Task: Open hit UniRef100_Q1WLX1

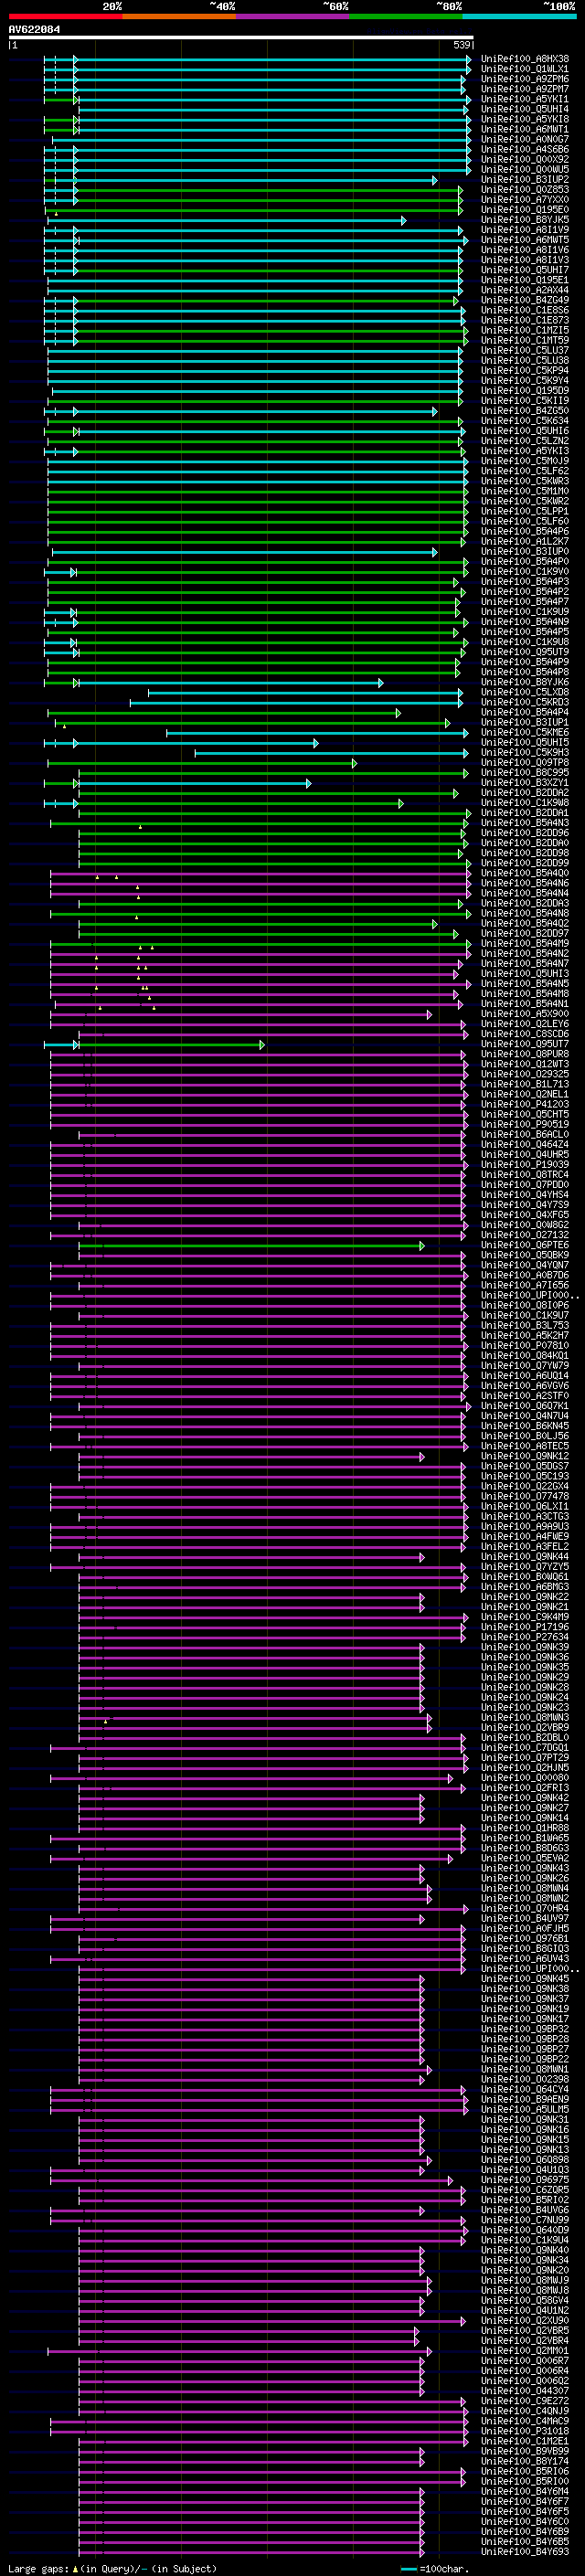Action: click(x=525, y=69)
